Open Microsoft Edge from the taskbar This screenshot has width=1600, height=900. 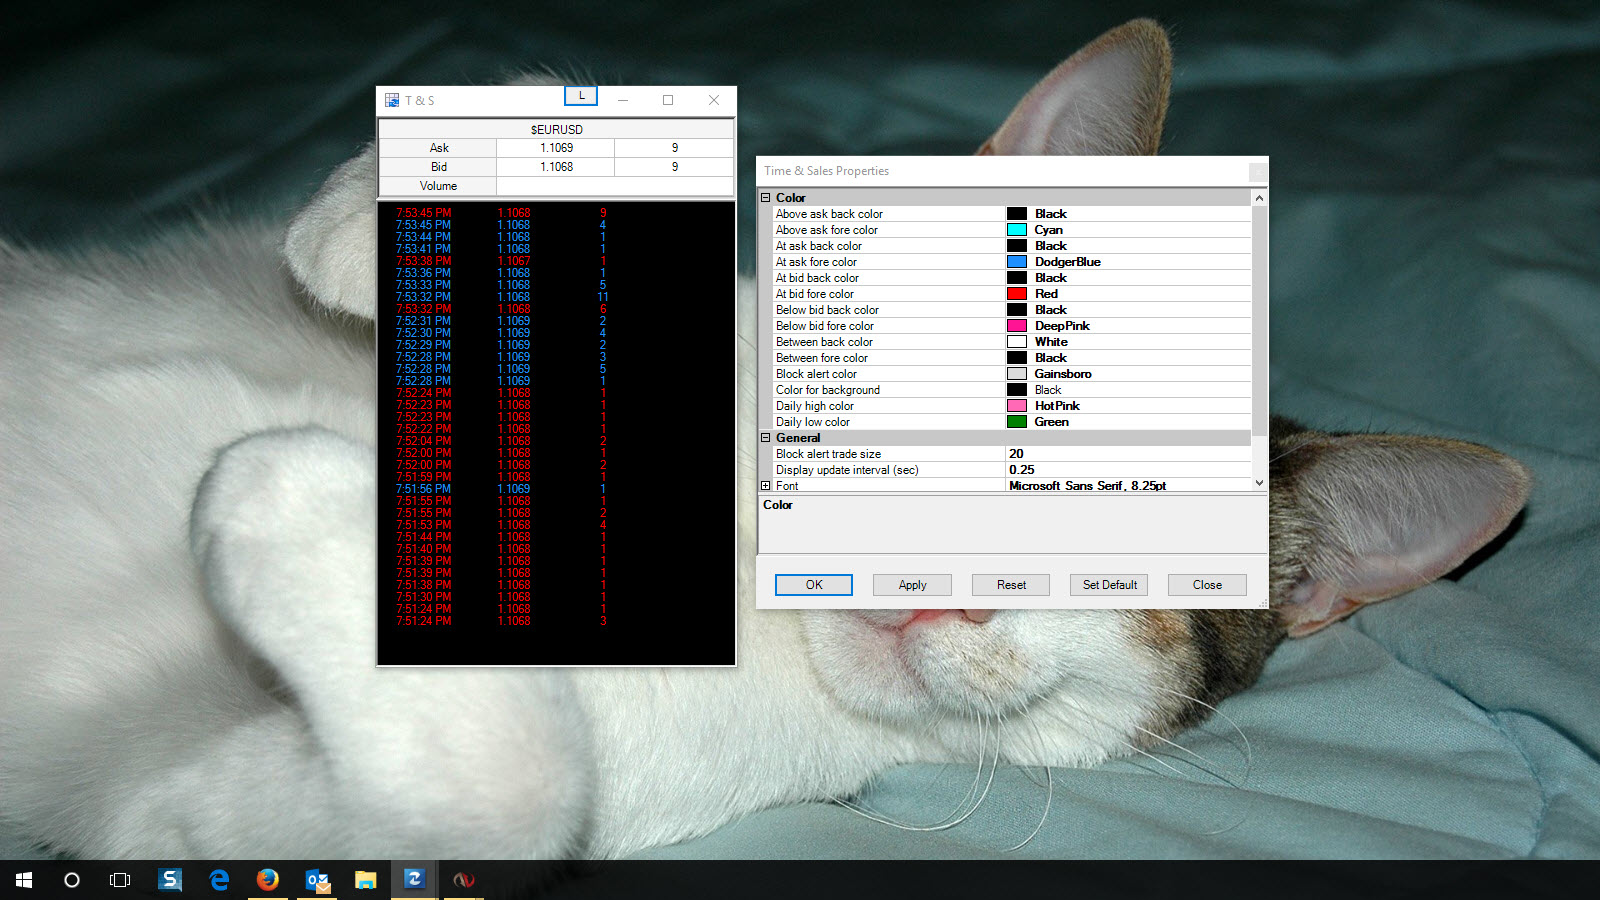pos(219,880)
